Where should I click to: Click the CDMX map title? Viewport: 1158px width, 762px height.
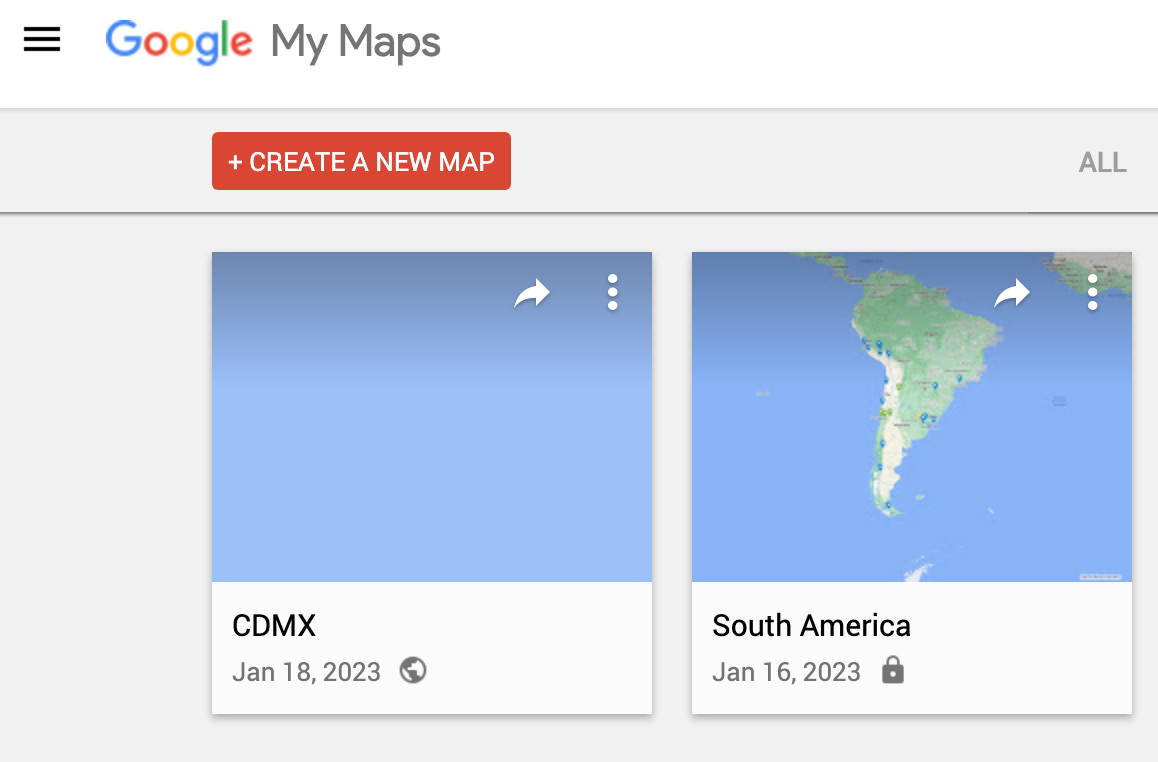pyautogui.click(x=274, y=625)
